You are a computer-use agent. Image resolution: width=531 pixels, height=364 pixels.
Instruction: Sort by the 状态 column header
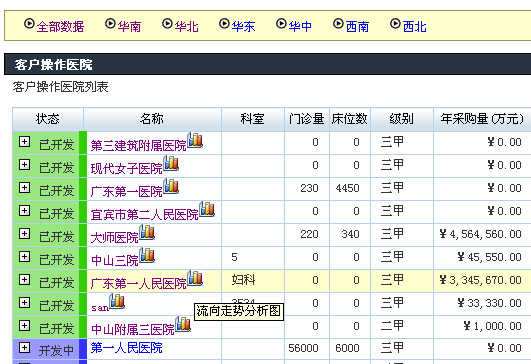coord(48,119)
